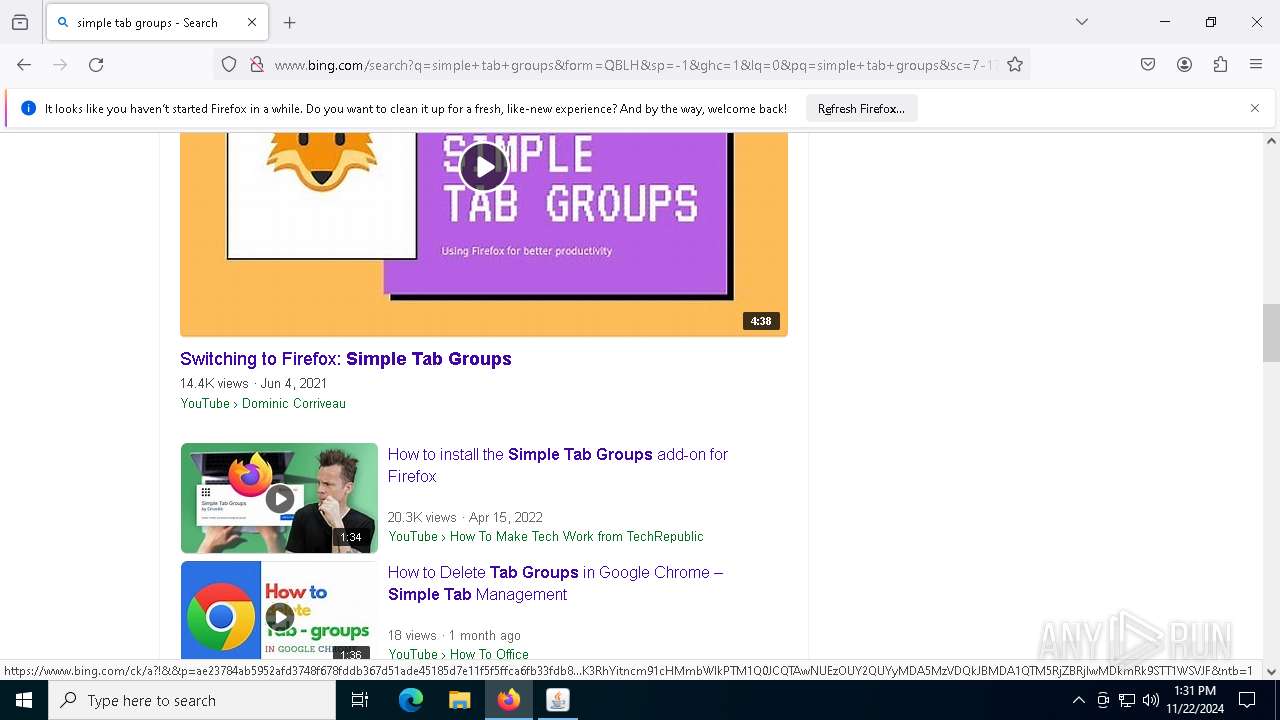The width and height of the screenshot is (1280, 720).
Task: Bookmark this page with star icon
Action: pos(1015,65)
